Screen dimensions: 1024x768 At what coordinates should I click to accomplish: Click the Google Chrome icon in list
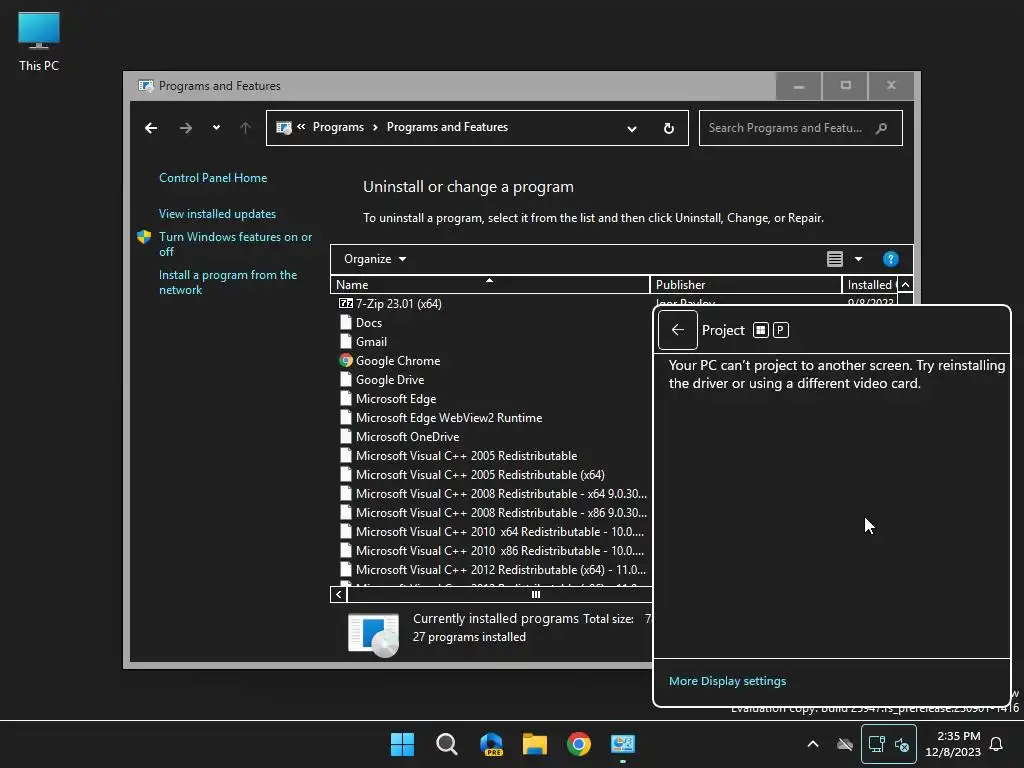coord(345,360)
